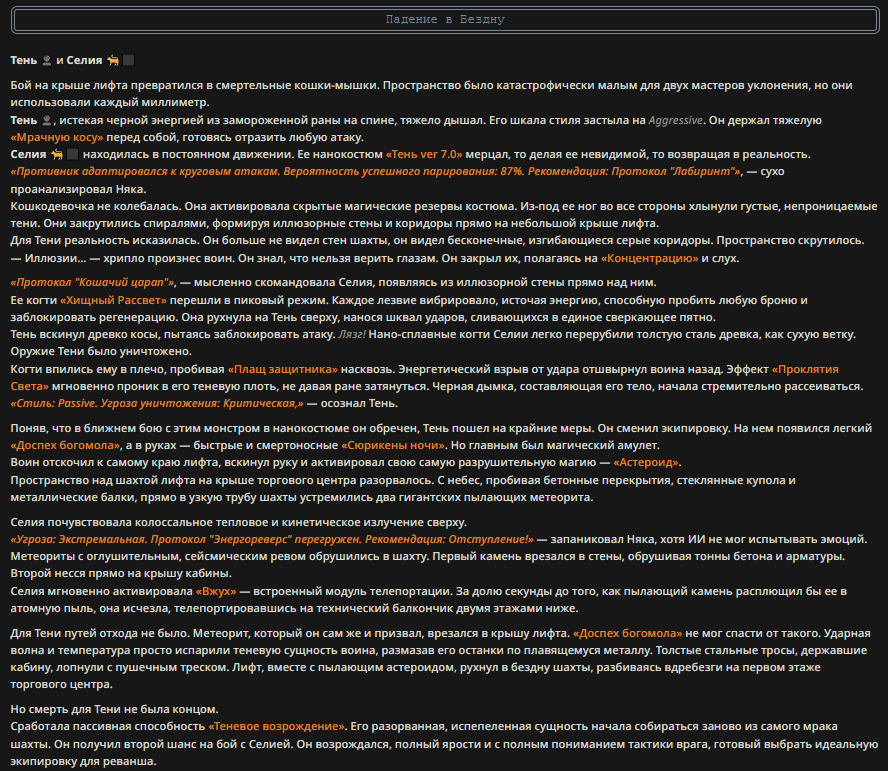Click the cat emoji after Селия in heading
This screenshot has width=888, height=771.
coord(113,60)
